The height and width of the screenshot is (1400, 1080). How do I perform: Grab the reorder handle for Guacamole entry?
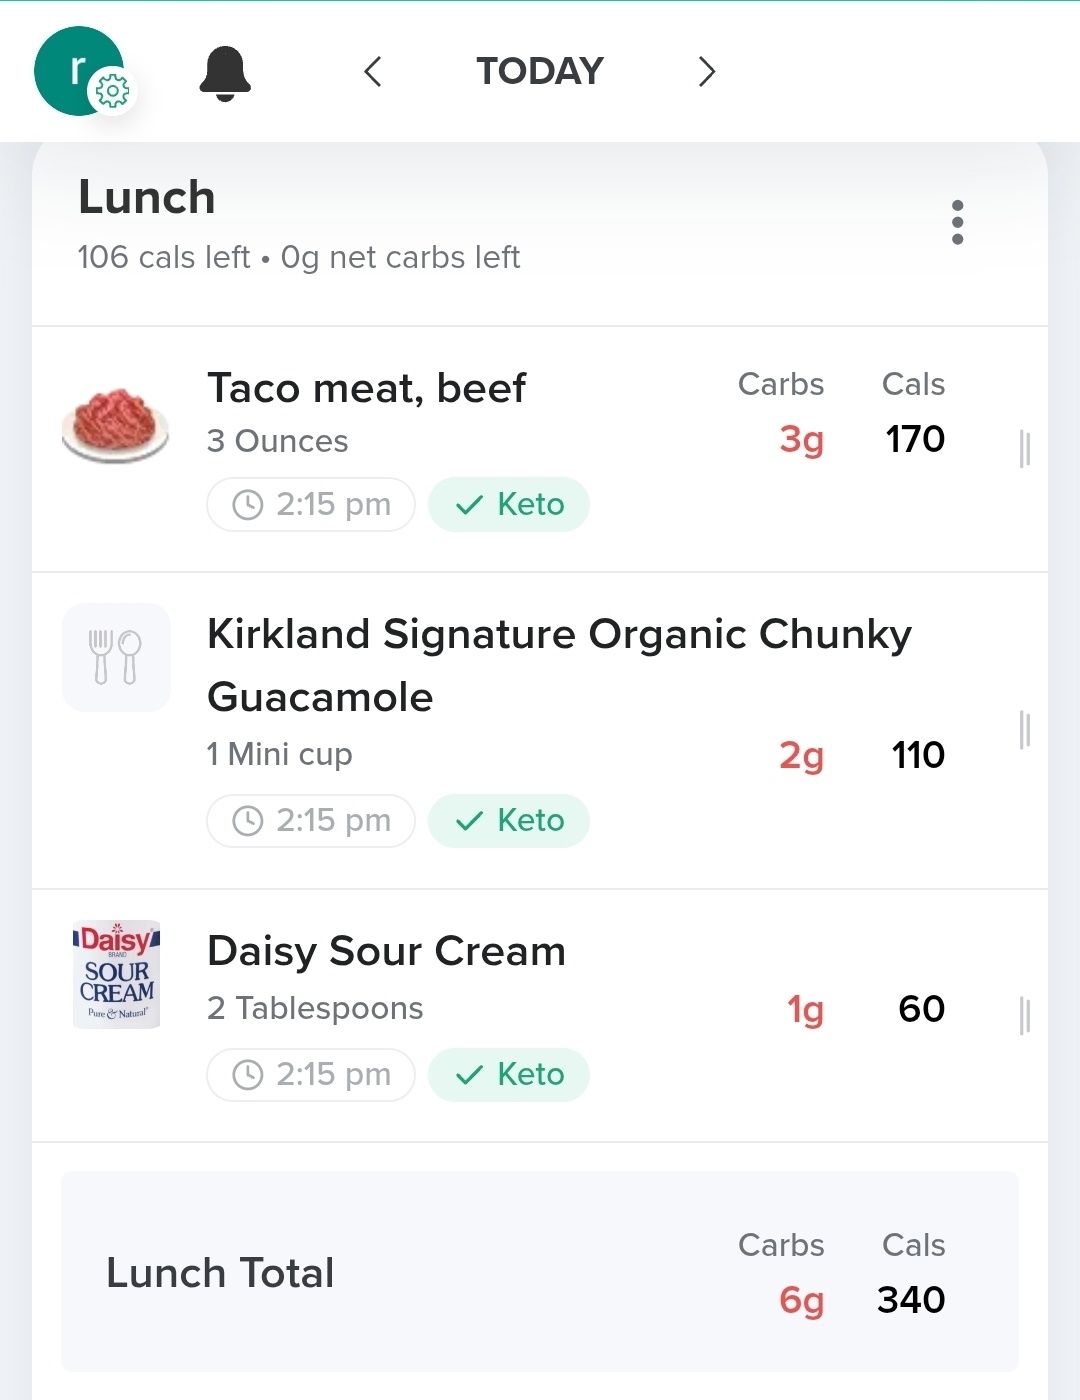(x=1024, y=730)
